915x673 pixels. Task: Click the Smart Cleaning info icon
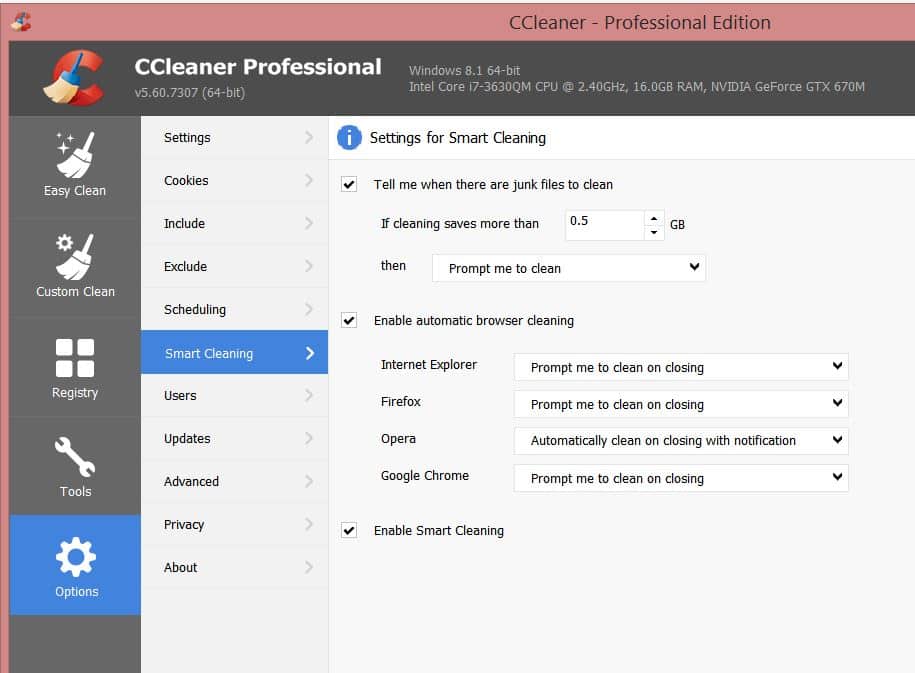[x=348, y=138]
